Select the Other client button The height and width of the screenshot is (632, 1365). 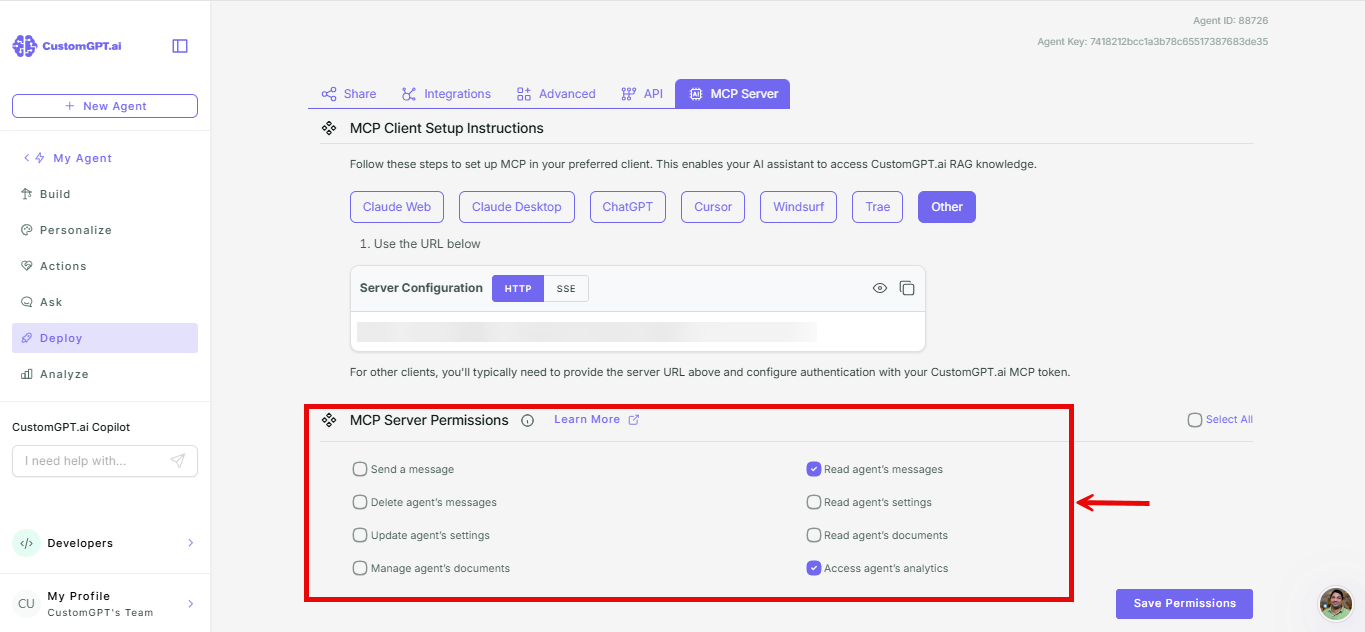[947, 207]
